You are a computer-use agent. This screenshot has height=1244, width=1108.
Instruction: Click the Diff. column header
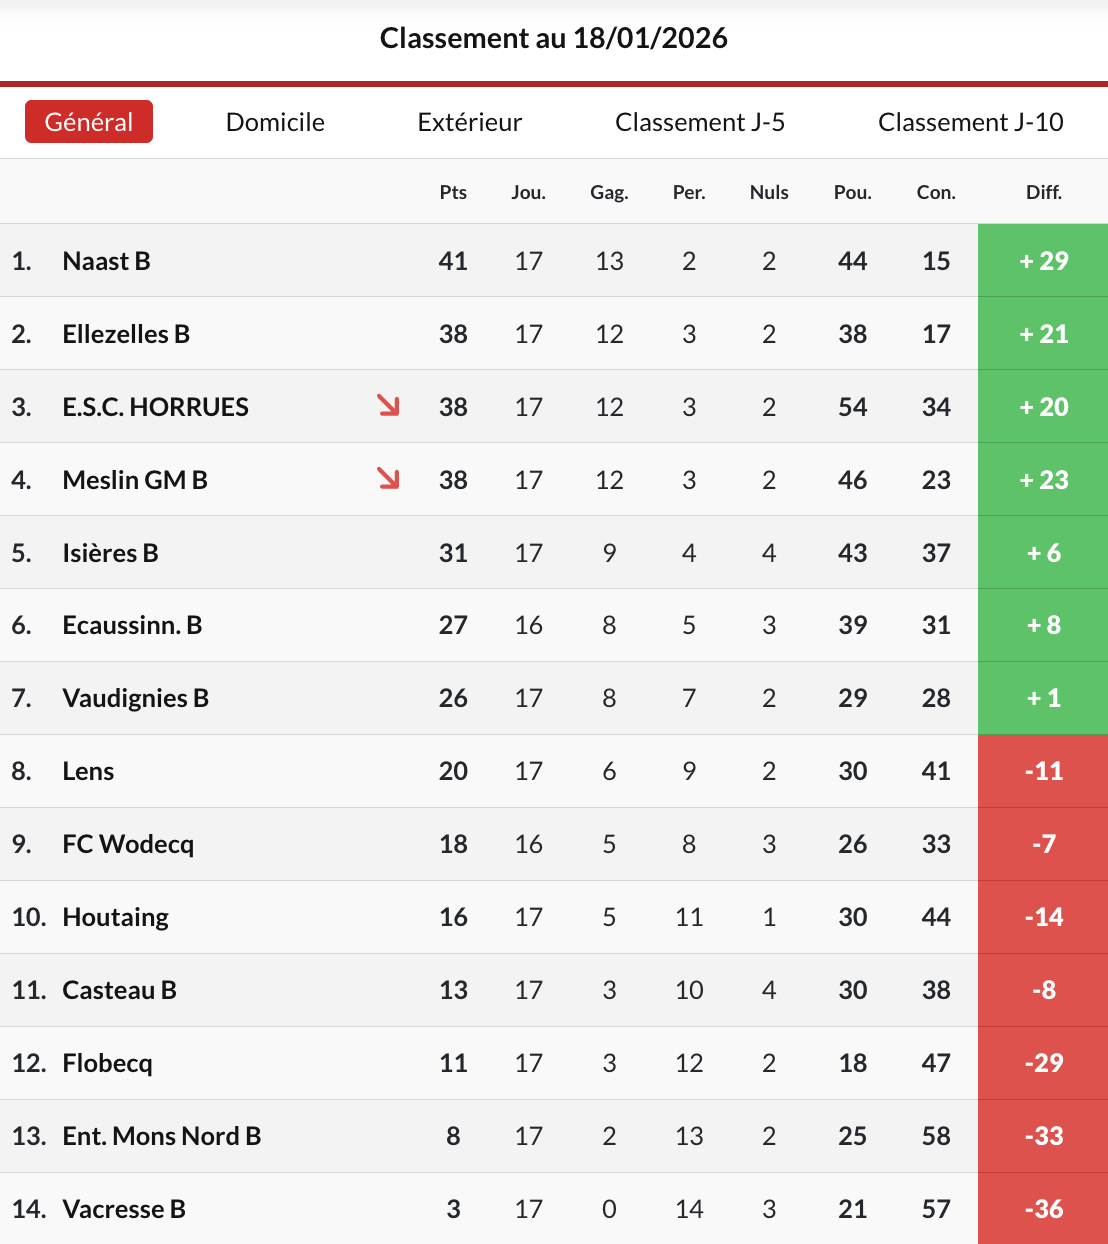tap(1043, 192)
